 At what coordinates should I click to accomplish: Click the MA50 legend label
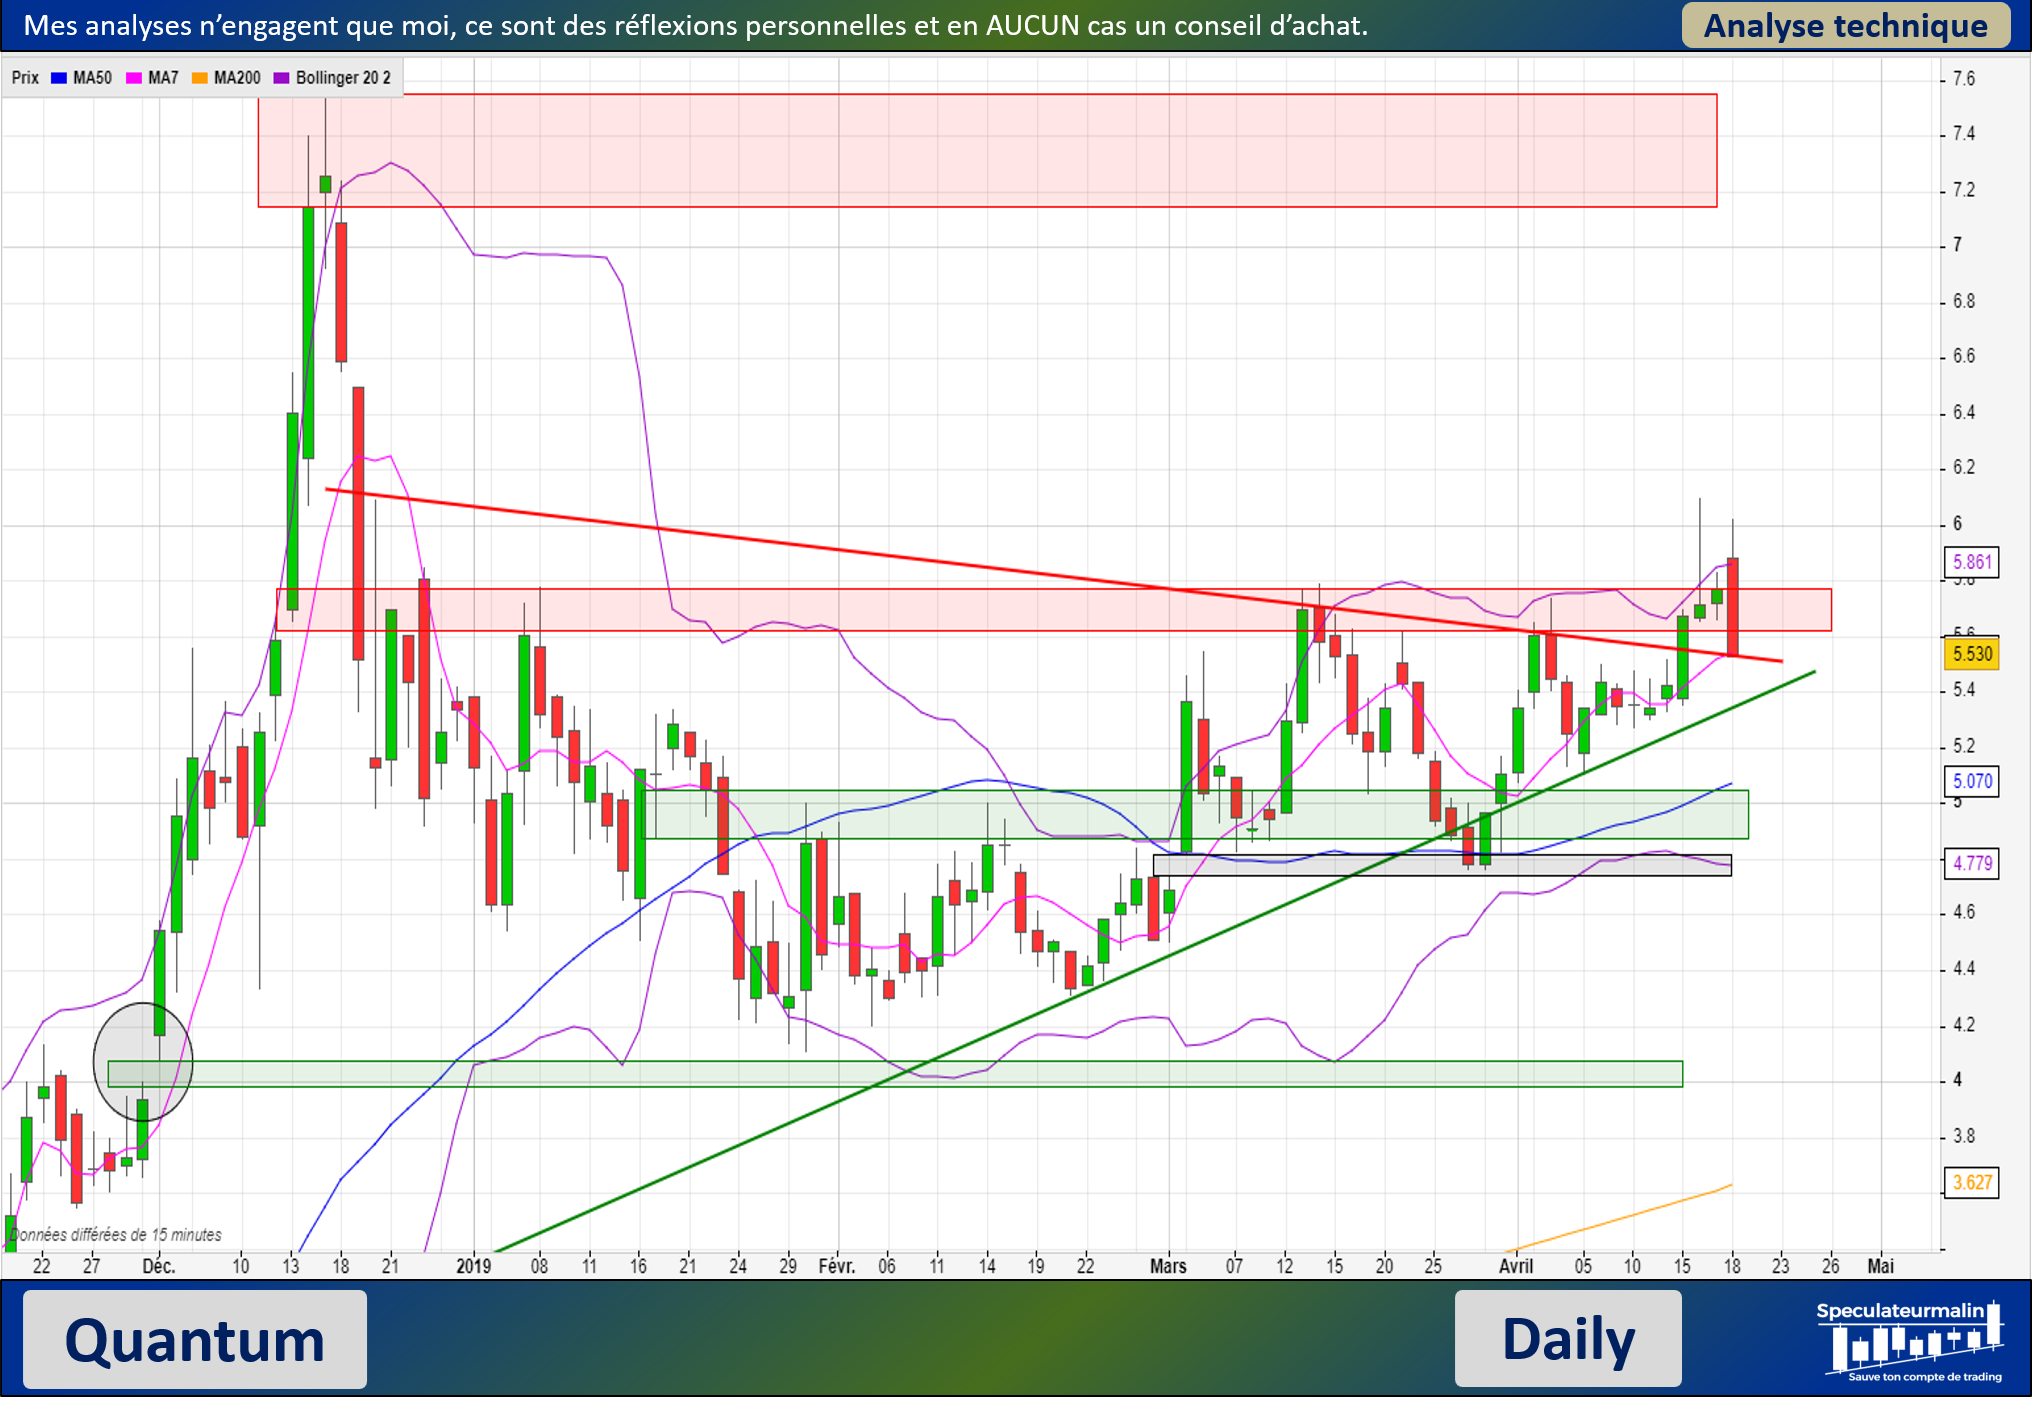(92, 78)
